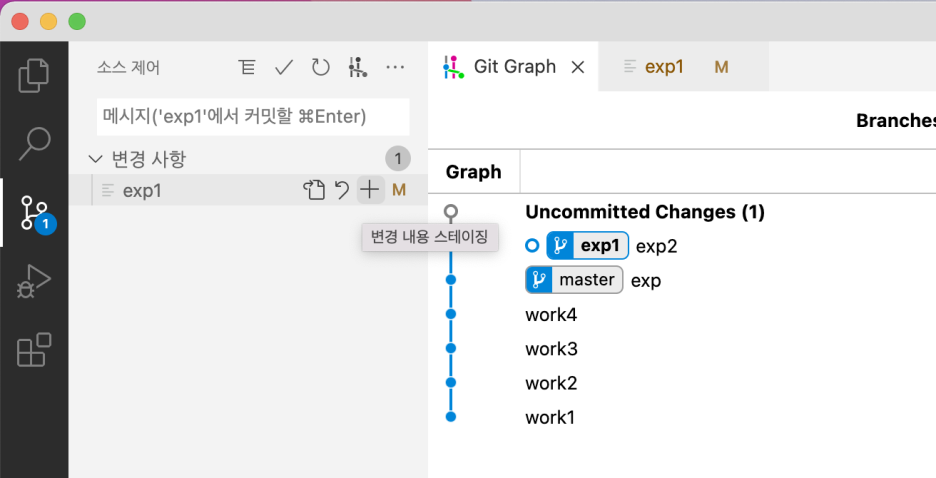Click the yellow minimize window button
The height and width of the screenshot is (478, 936).
pyautogui.click(x=48, y=21)
